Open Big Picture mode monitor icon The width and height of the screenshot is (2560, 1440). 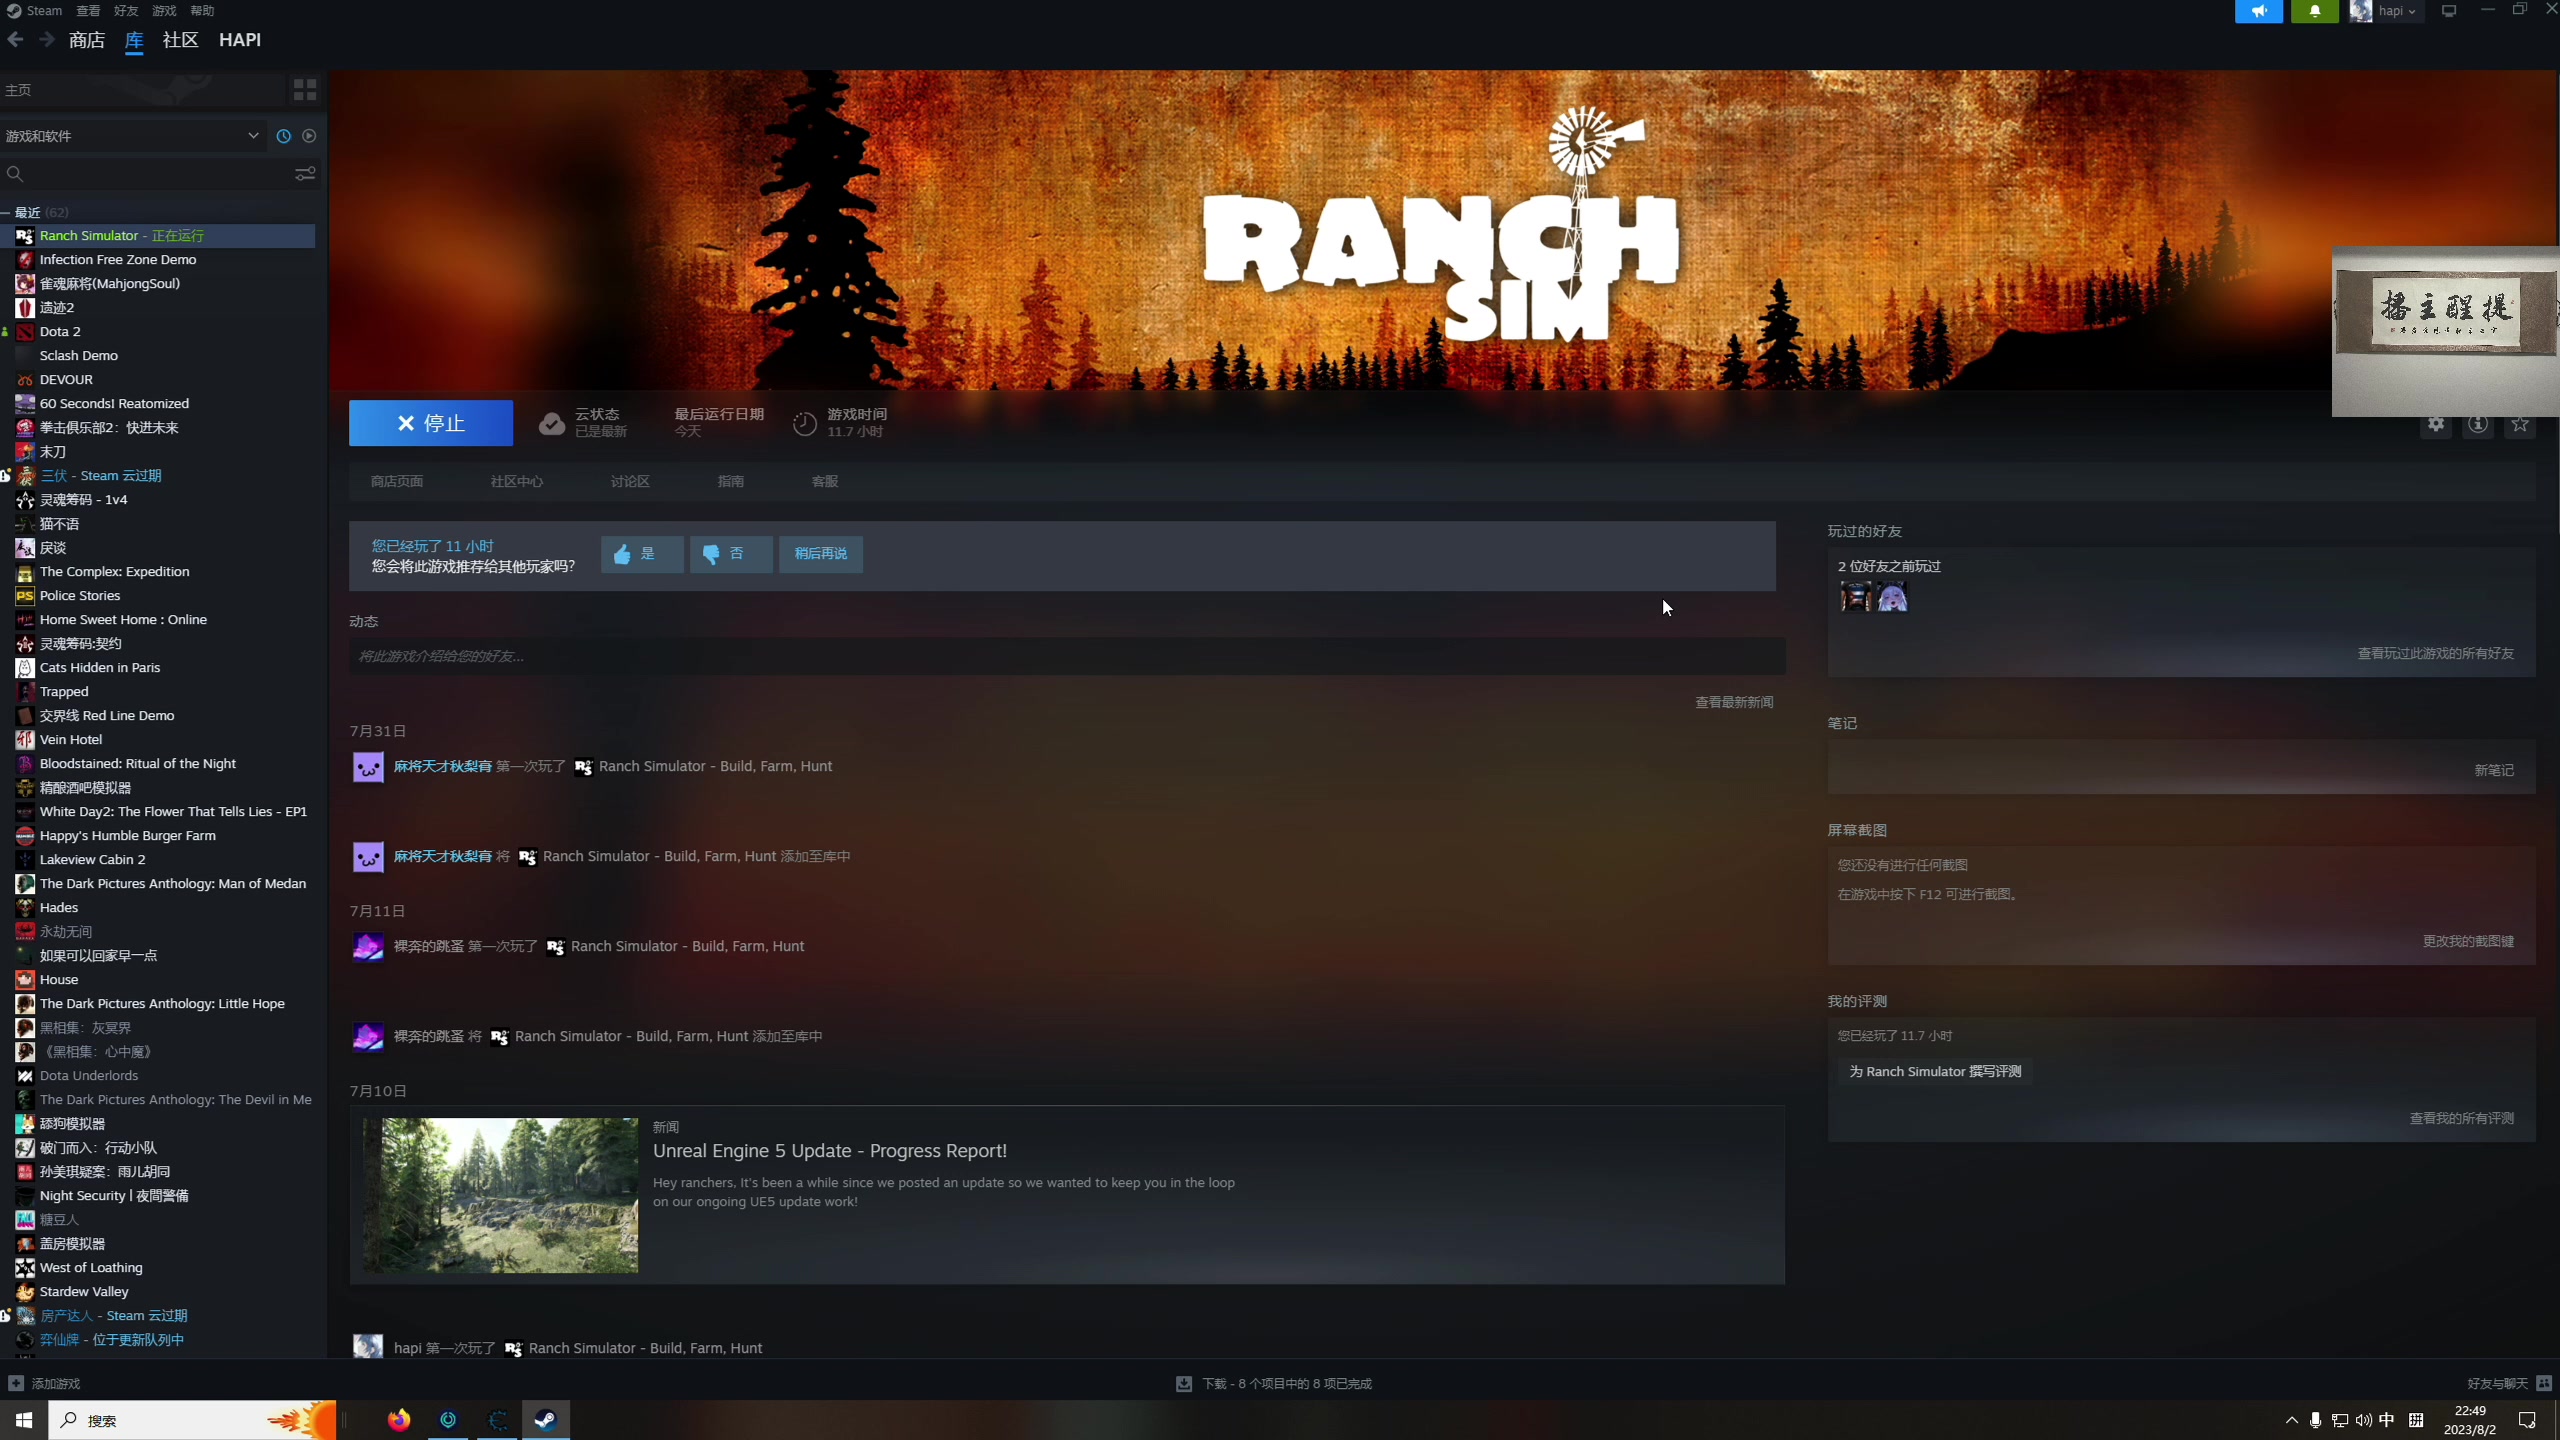click(x=2448, y=11)
